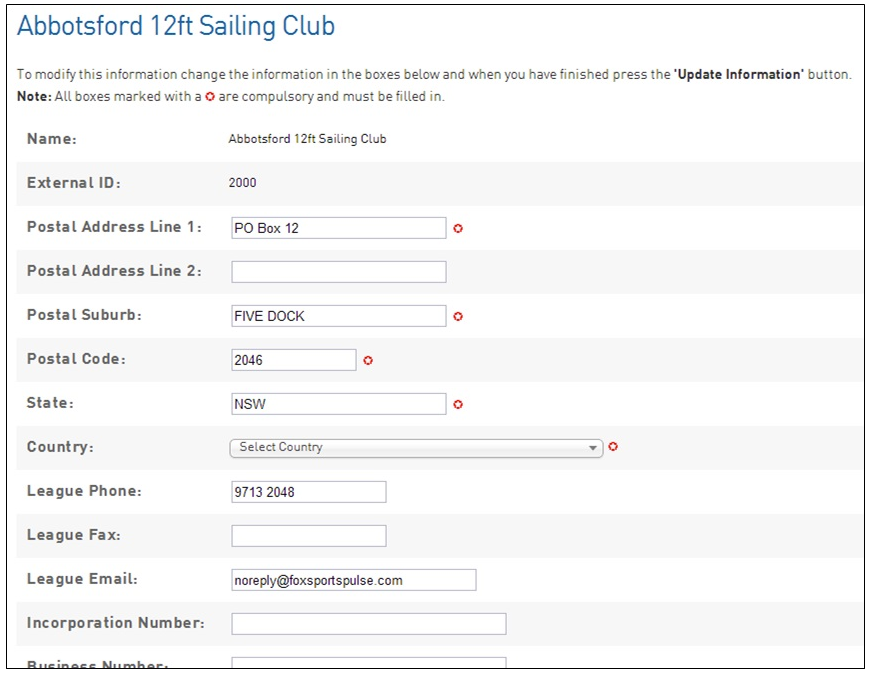Click the External ID value 2000
The image size is (870, 674).
coord(242,183)
